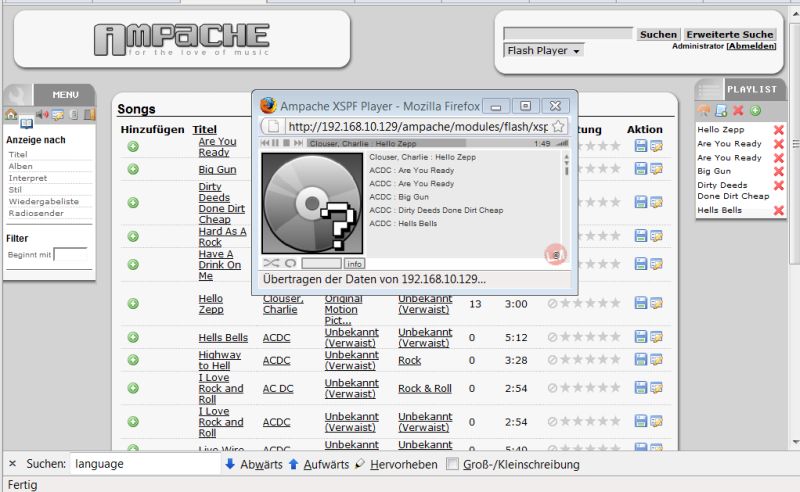The height and width of the screenshot is (492, 800).
Task: Click the page identity icon in the popup URL bar
Action: point(273,126)
